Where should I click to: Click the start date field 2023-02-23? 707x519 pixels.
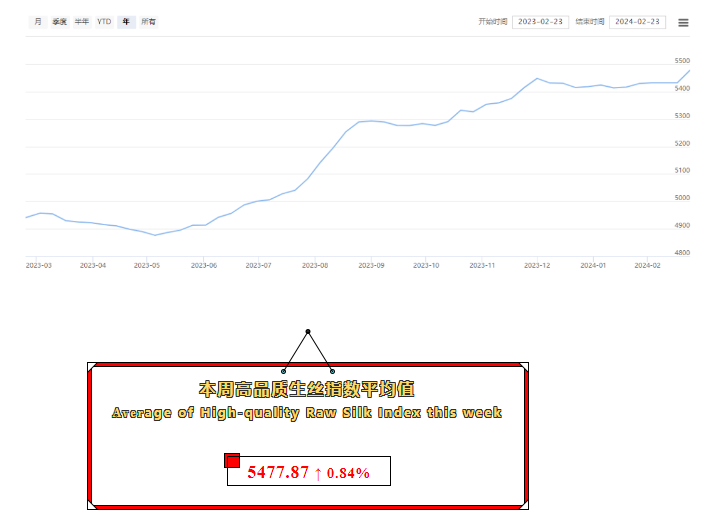(540, 21)
